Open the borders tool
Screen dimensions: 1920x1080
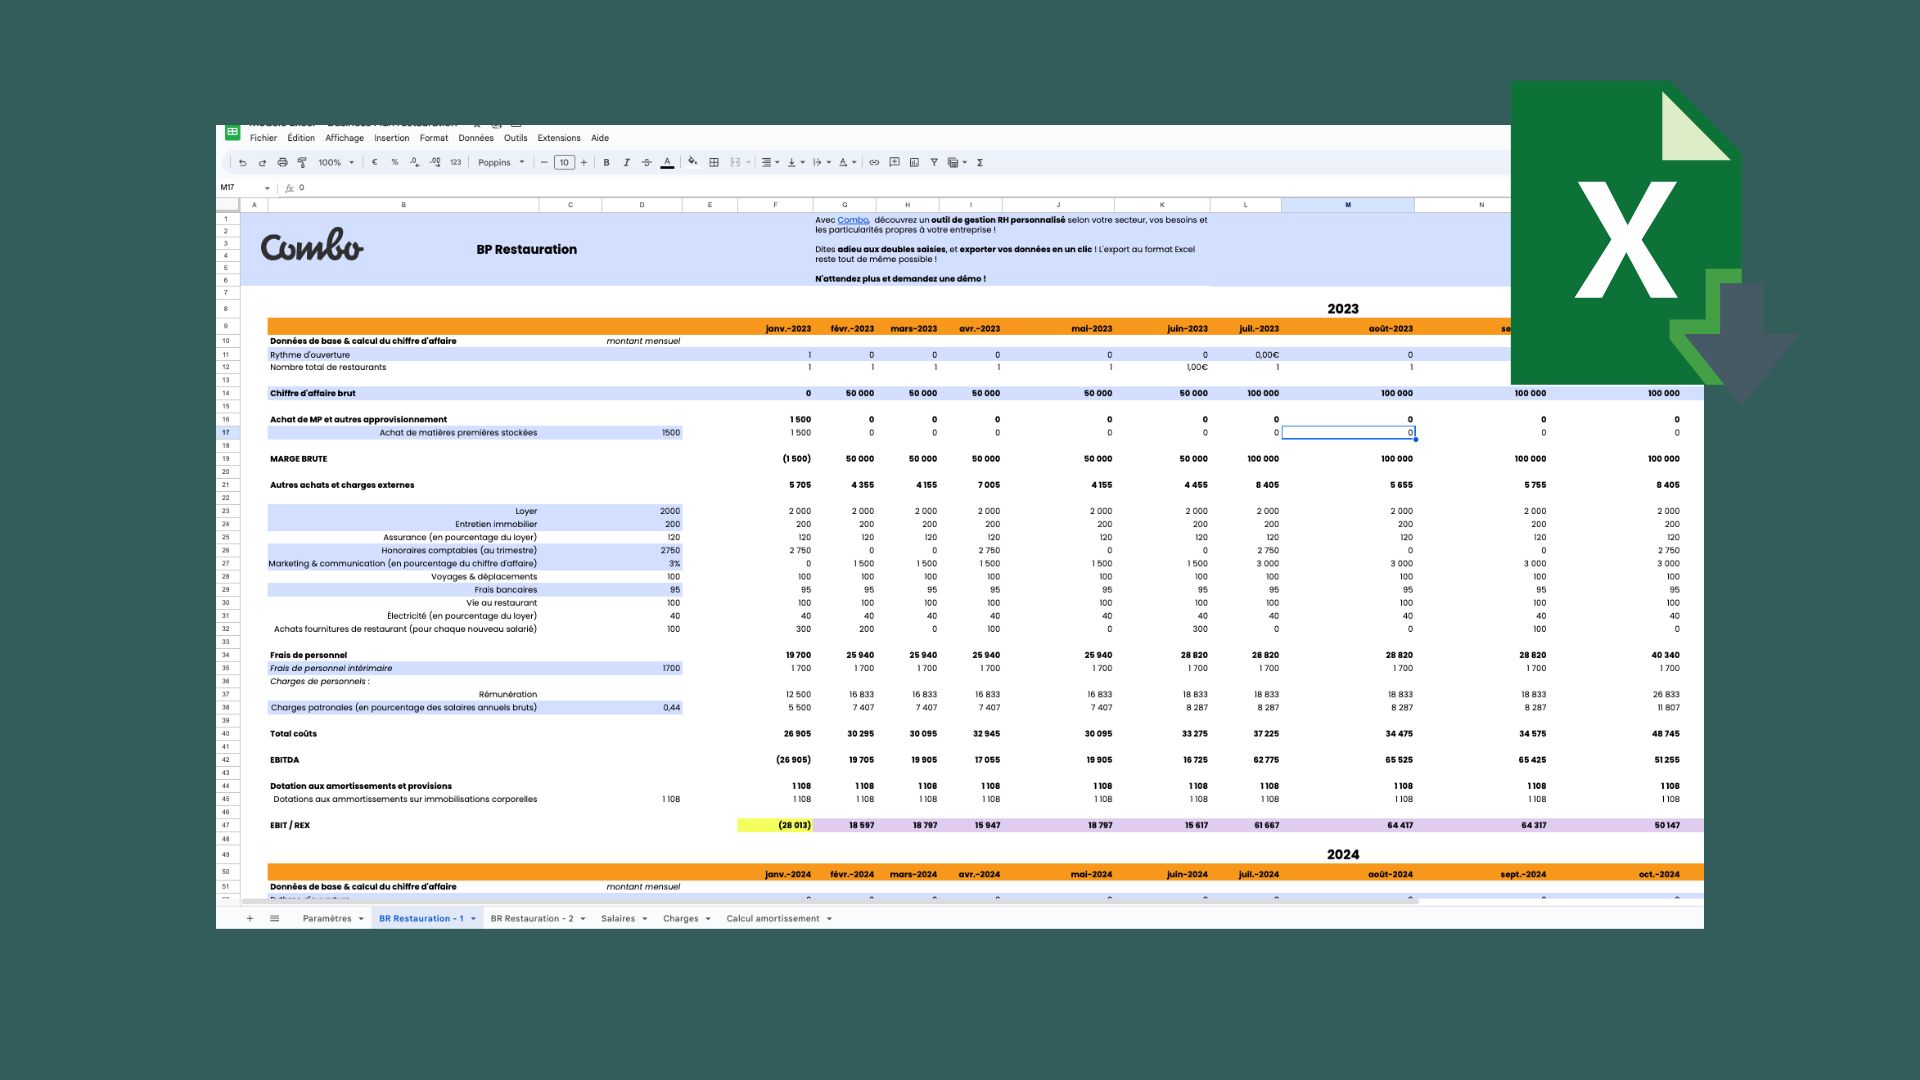click(x=714, y=162)
